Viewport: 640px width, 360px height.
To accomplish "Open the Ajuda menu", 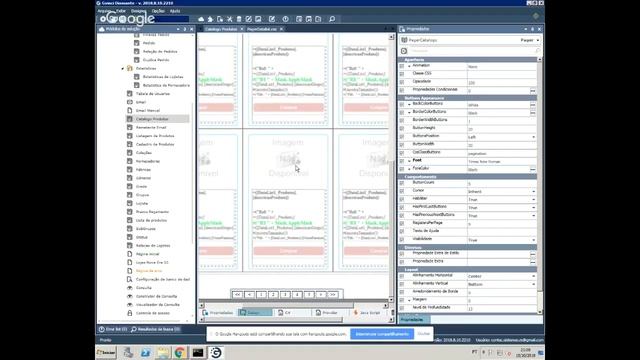I will (175, 11).
